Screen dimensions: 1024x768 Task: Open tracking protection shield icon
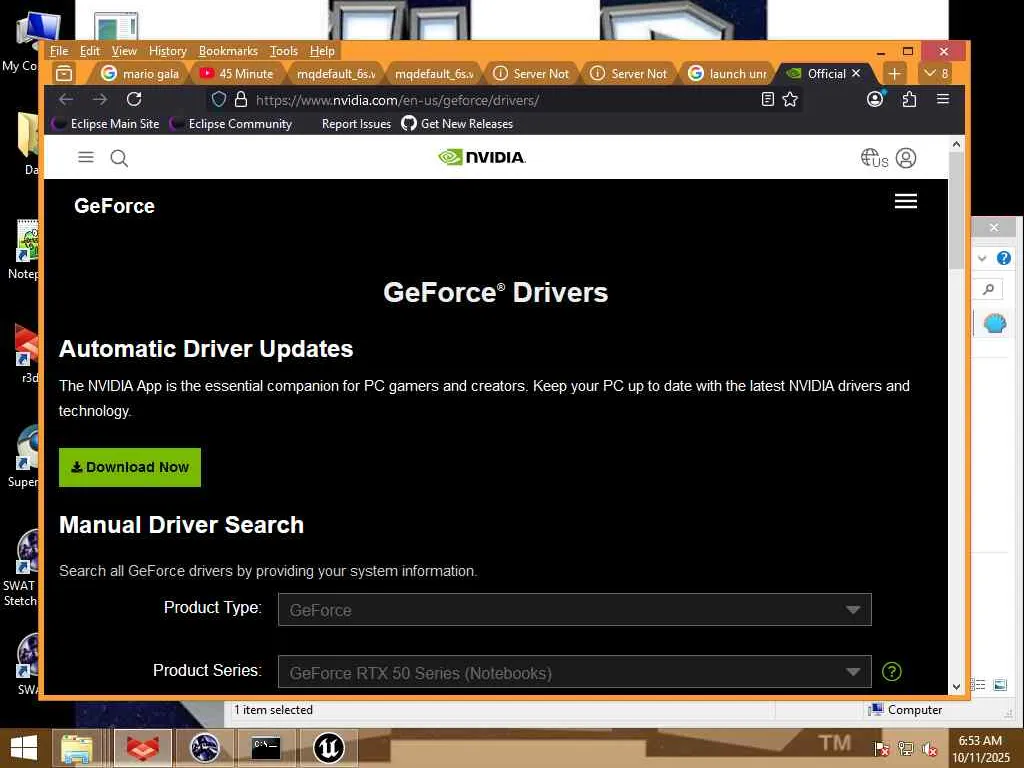pyautogui.click(x=219, y=99)
